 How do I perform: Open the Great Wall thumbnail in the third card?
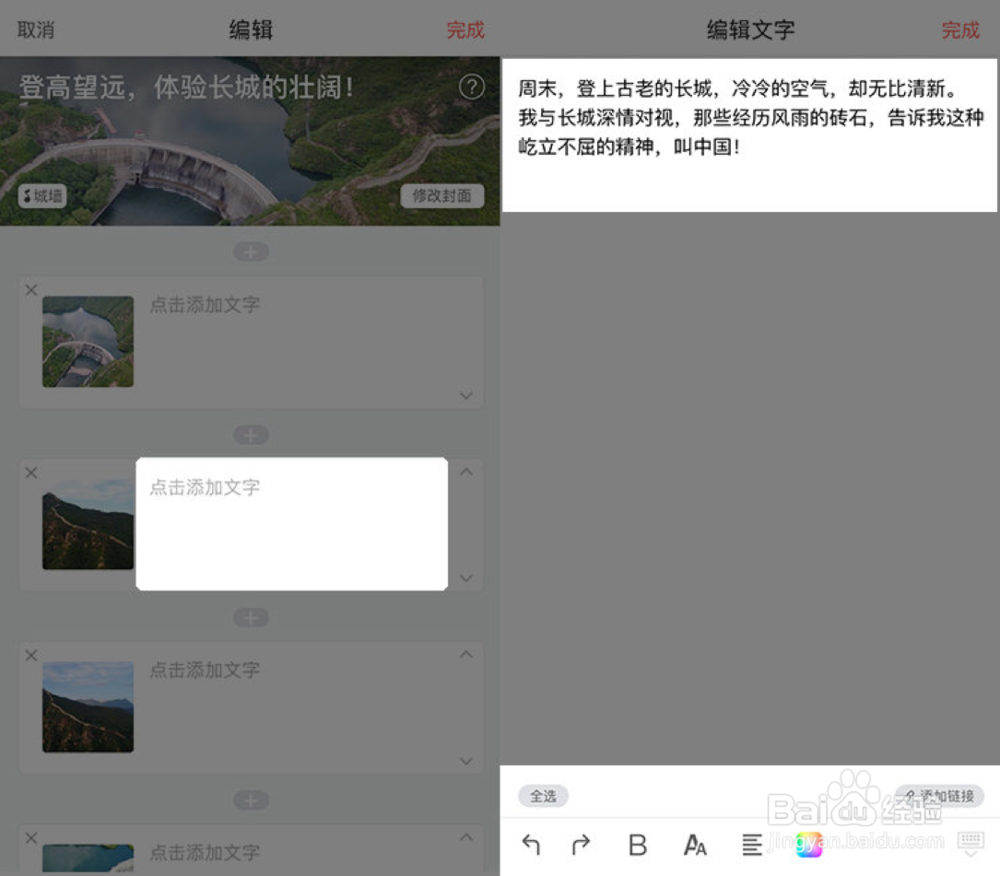tap(88, 707)
